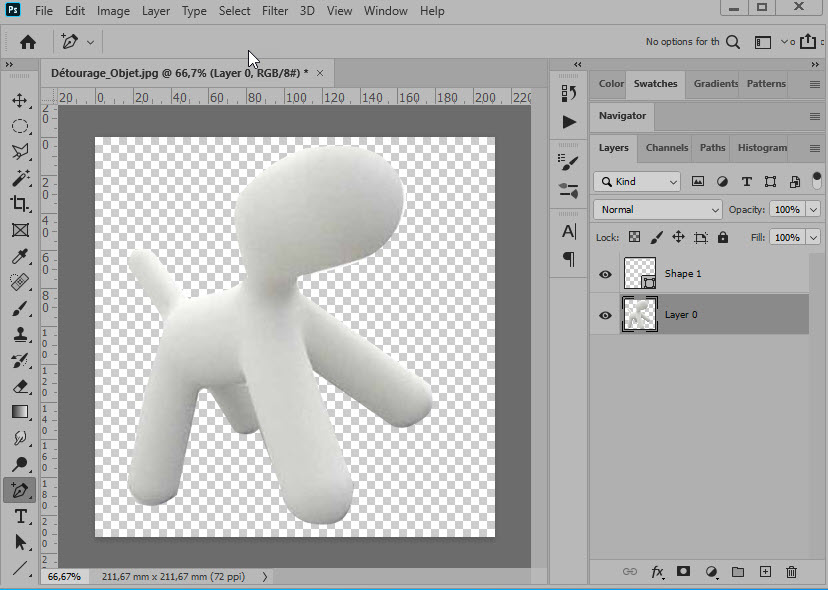
Task: Select the Move tool
Action: pyautogui.click(x=20, y=100)
